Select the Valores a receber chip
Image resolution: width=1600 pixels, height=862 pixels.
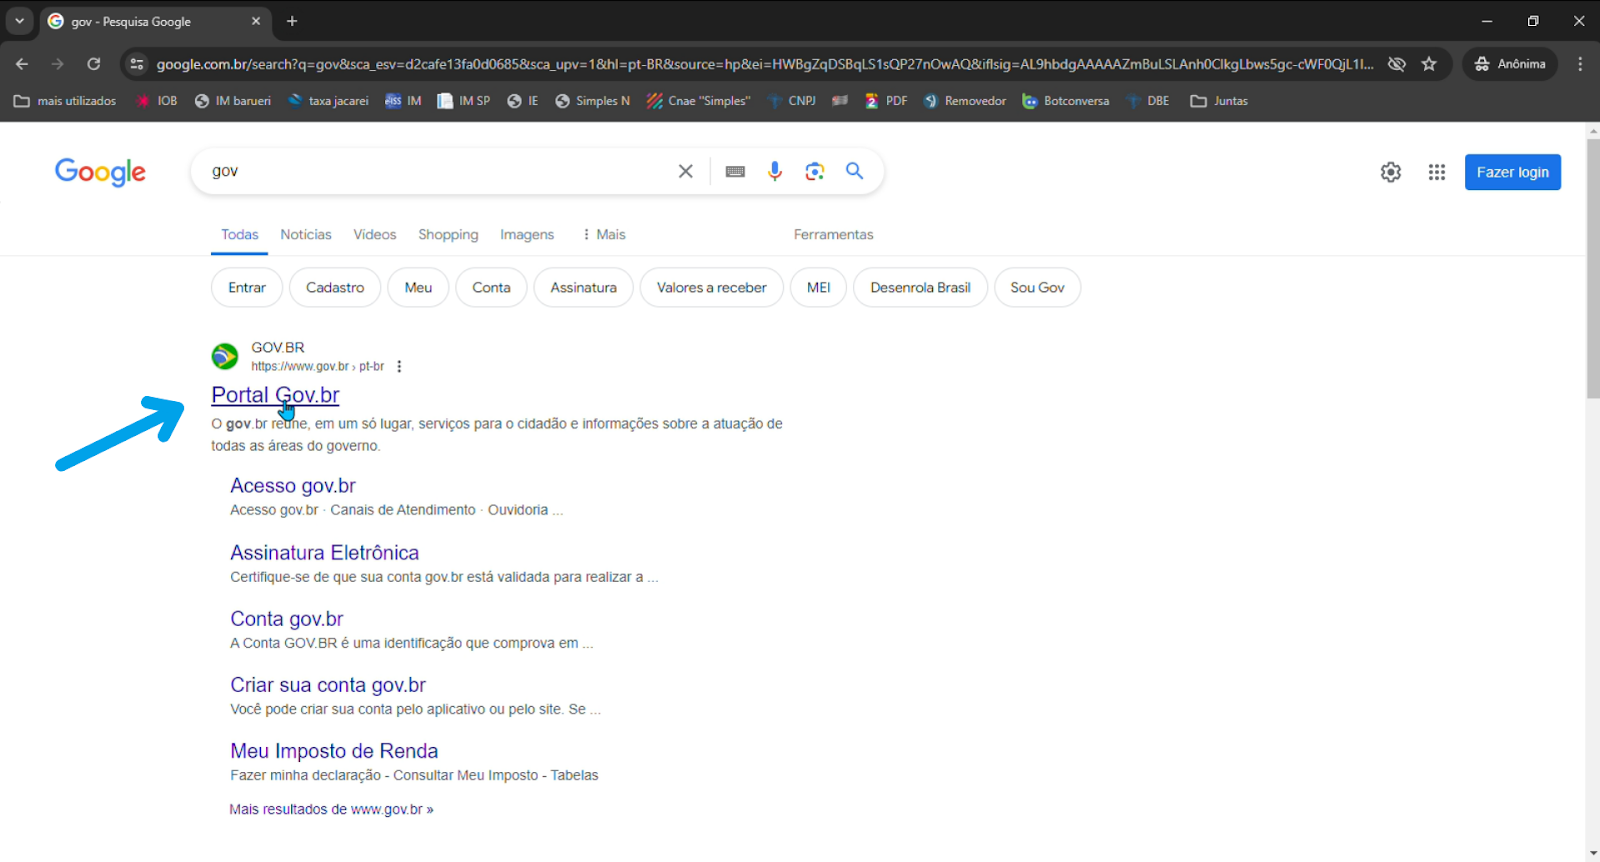coord(712,287)
